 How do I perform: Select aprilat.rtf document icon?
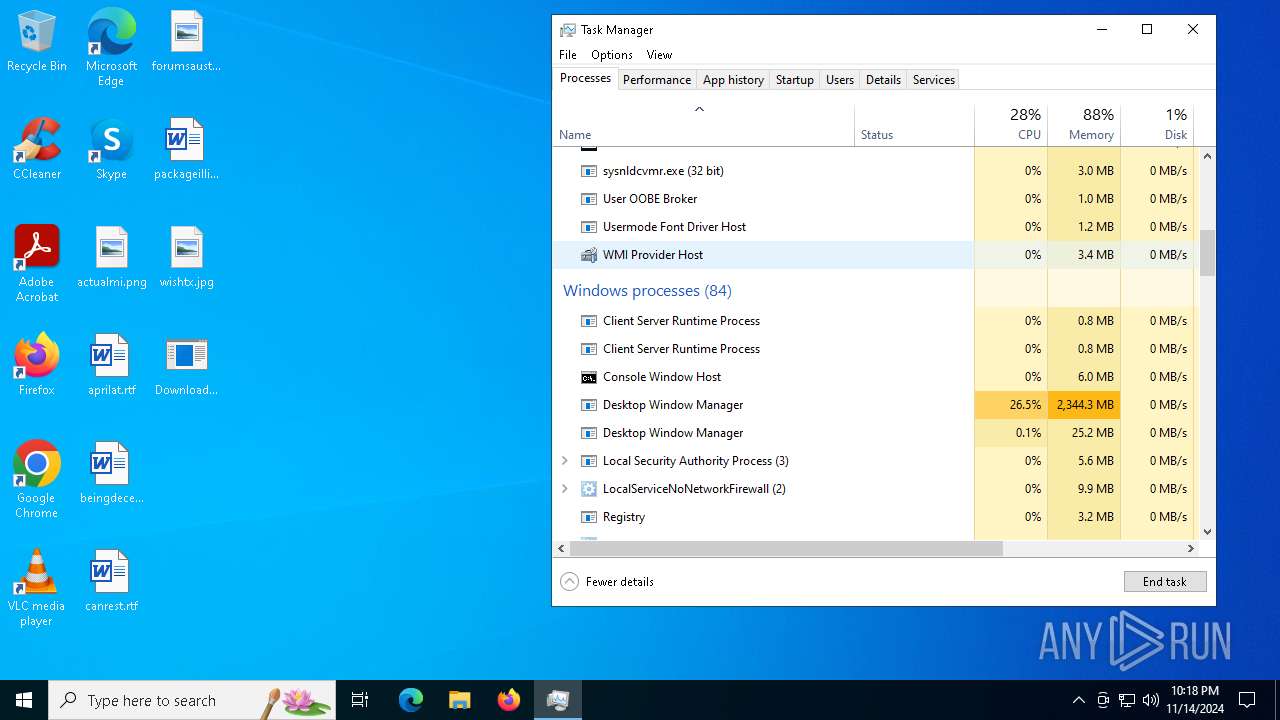click(111, 366)
